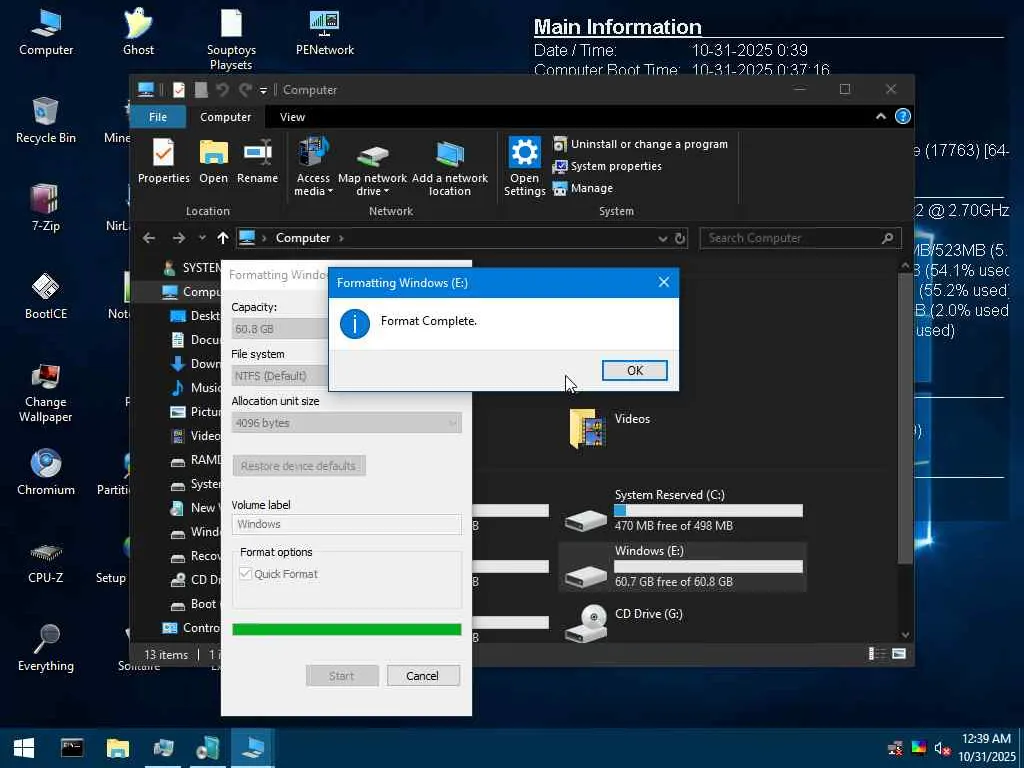Go up one folder level
Screen dimensions: 1024x768
pyautogui.click(x=223, y=238)
